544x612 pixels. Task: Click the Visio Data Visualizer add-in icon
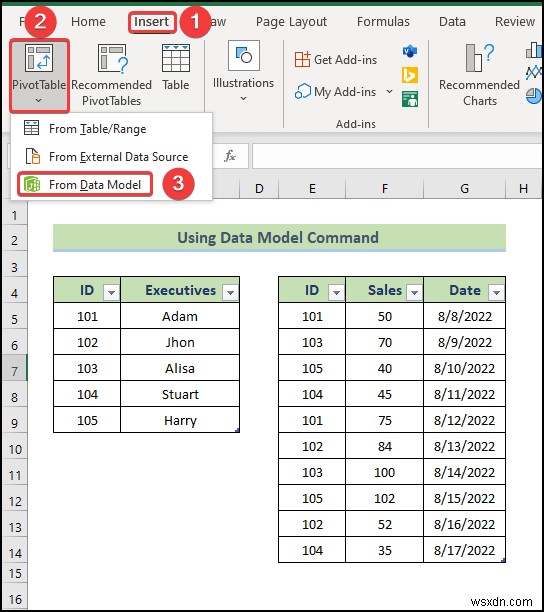point(409,51)
